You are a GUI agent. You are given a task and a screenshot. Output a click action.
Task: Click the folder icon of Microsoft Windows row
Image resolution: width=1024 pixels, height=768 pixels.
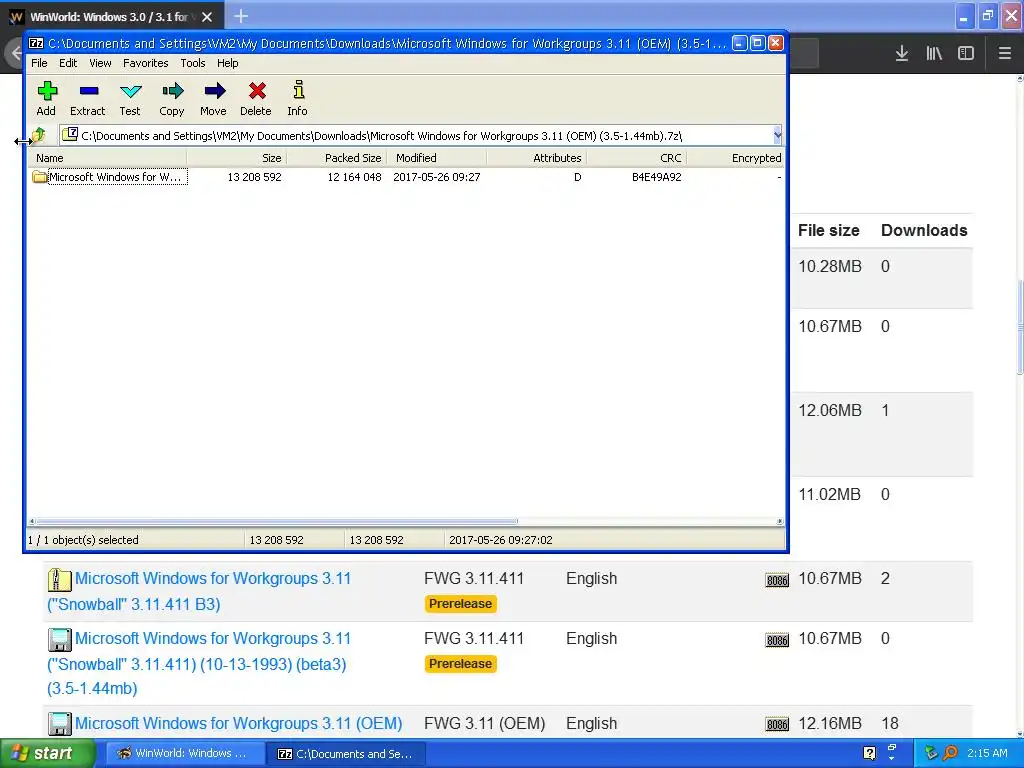click(39, 177)
